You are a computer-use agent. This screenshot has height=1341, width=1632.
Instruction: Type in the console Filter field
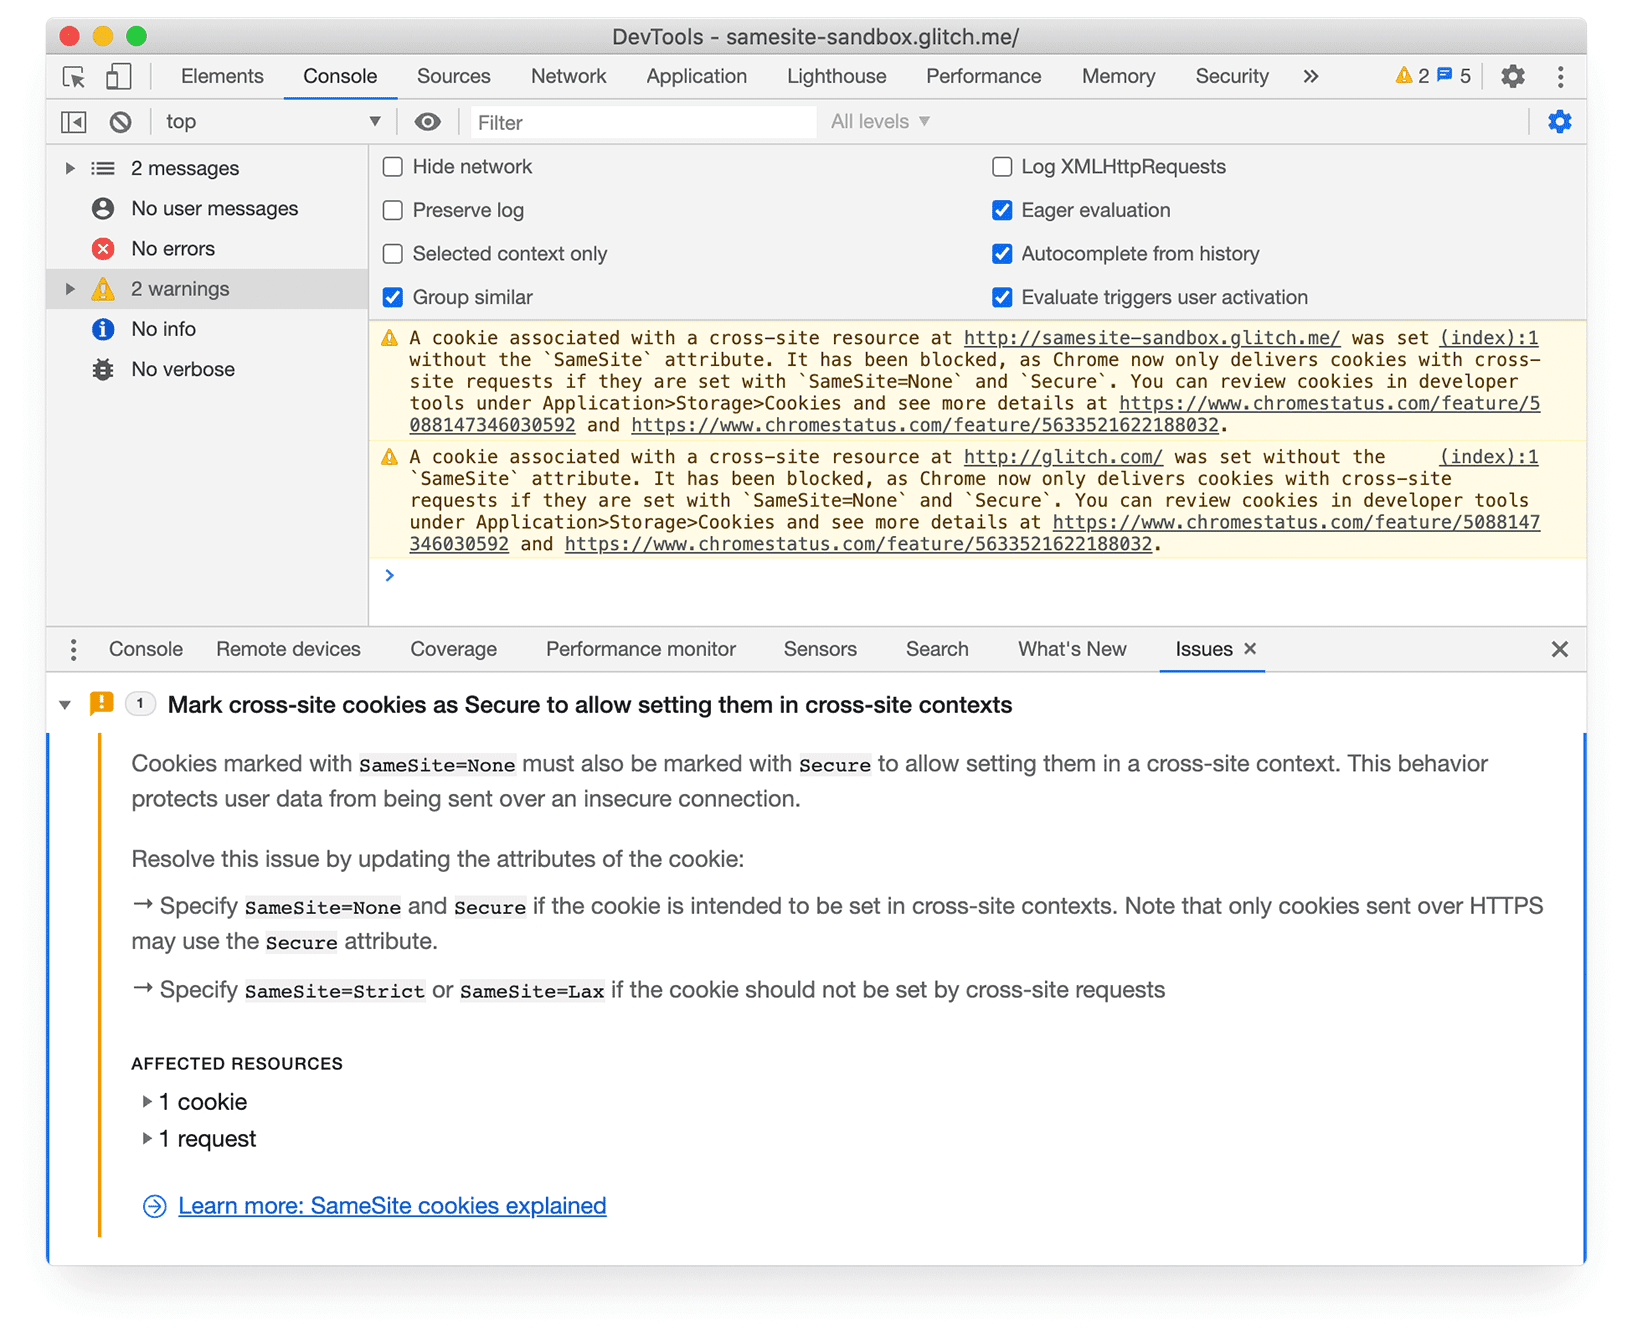point(640,121)
